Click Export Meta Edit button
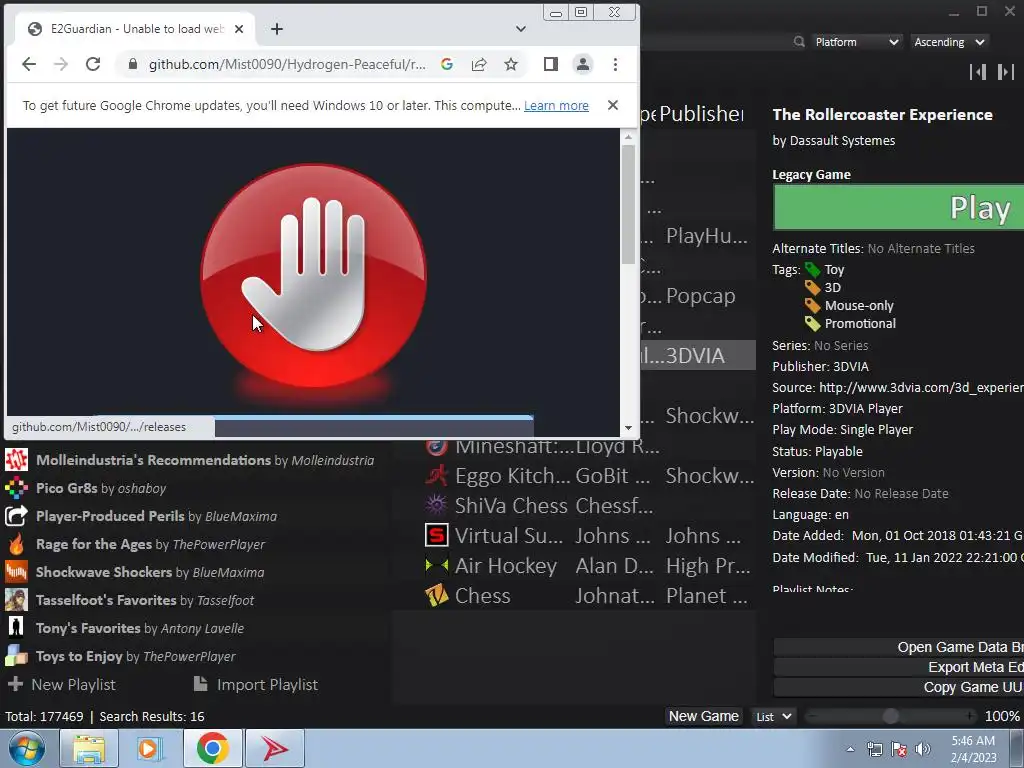Viewport: 1024px width, 768px height. 899,667
